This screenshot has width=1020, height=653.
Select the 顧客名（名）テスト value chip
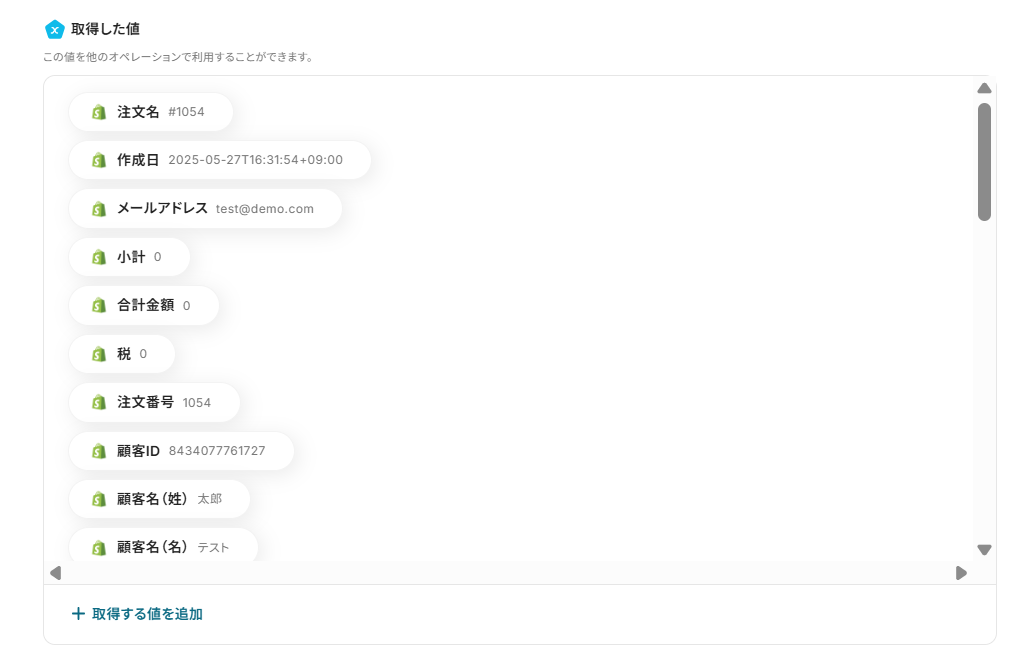pos(163,545)
